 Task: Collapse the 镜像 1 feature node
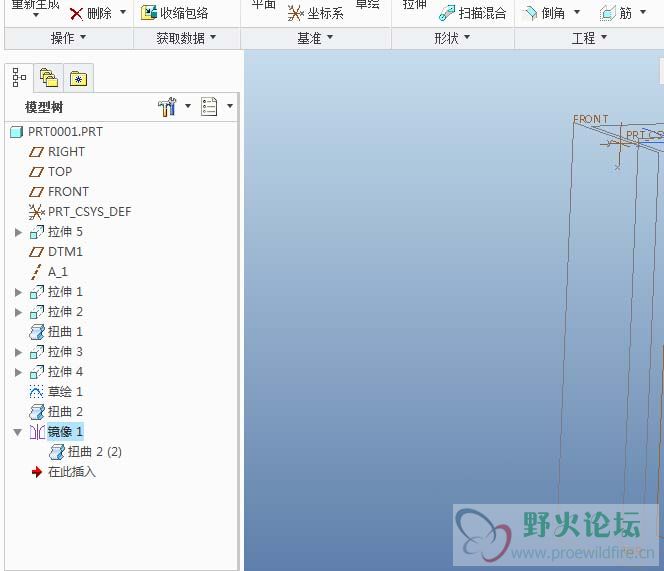pyautogui.click(x=18, y=432)
